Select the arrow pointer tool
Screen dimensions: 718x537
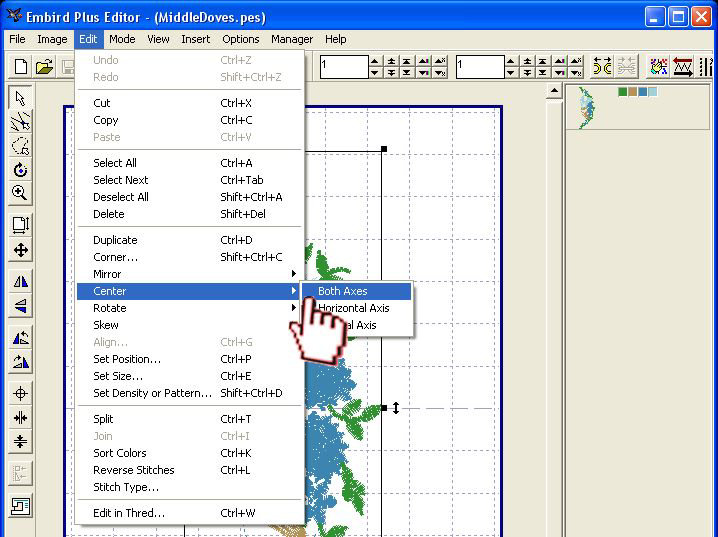20,98
